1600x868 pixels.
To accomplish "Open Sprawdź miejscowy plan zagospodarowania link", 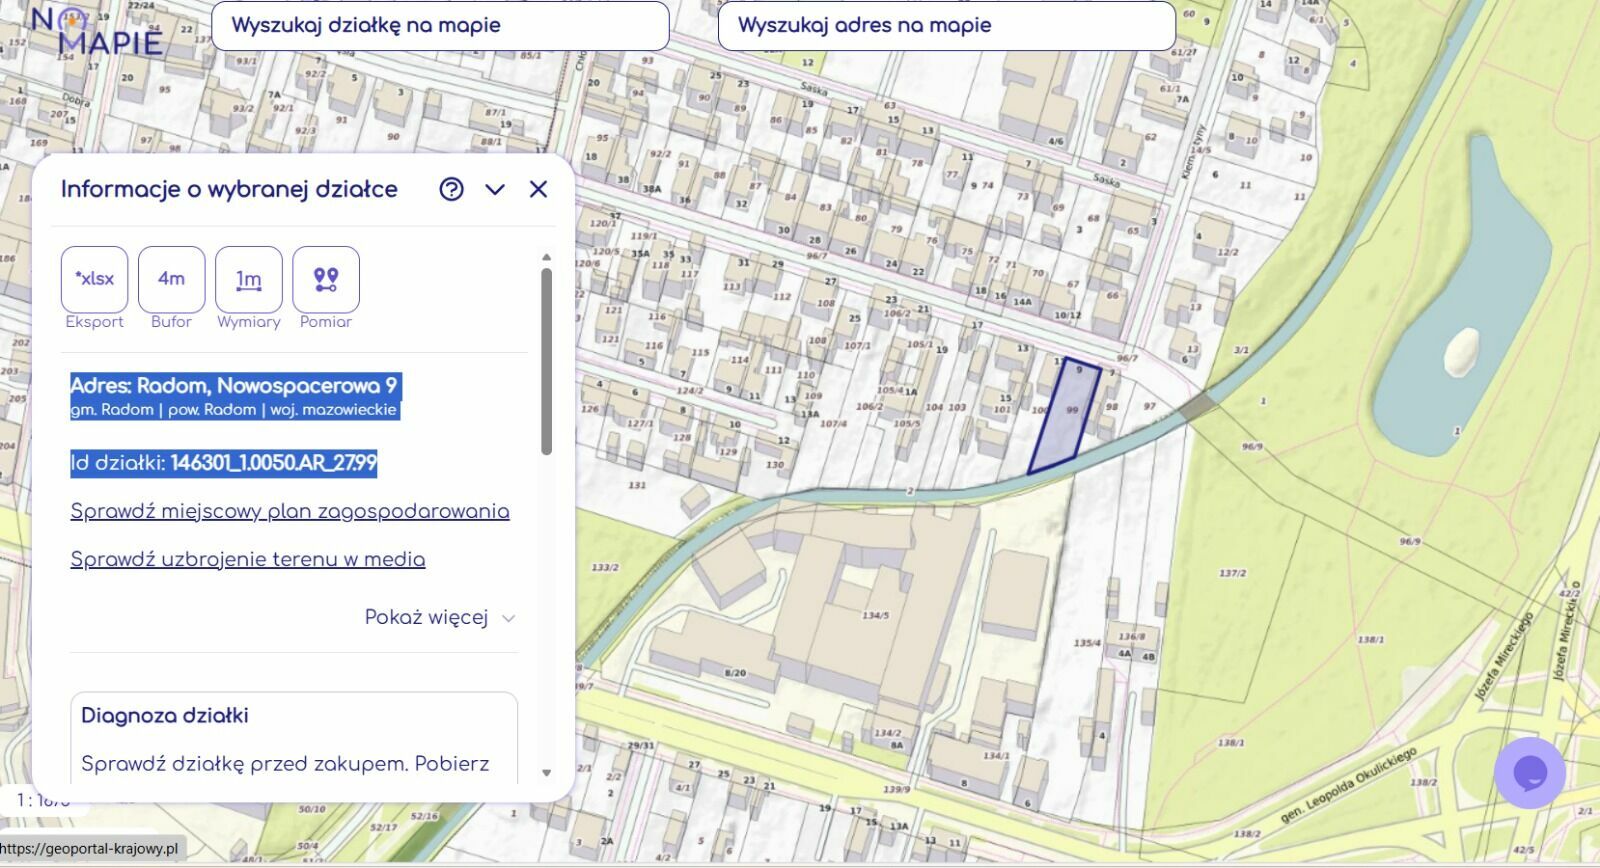I will [x=289, y=511].
